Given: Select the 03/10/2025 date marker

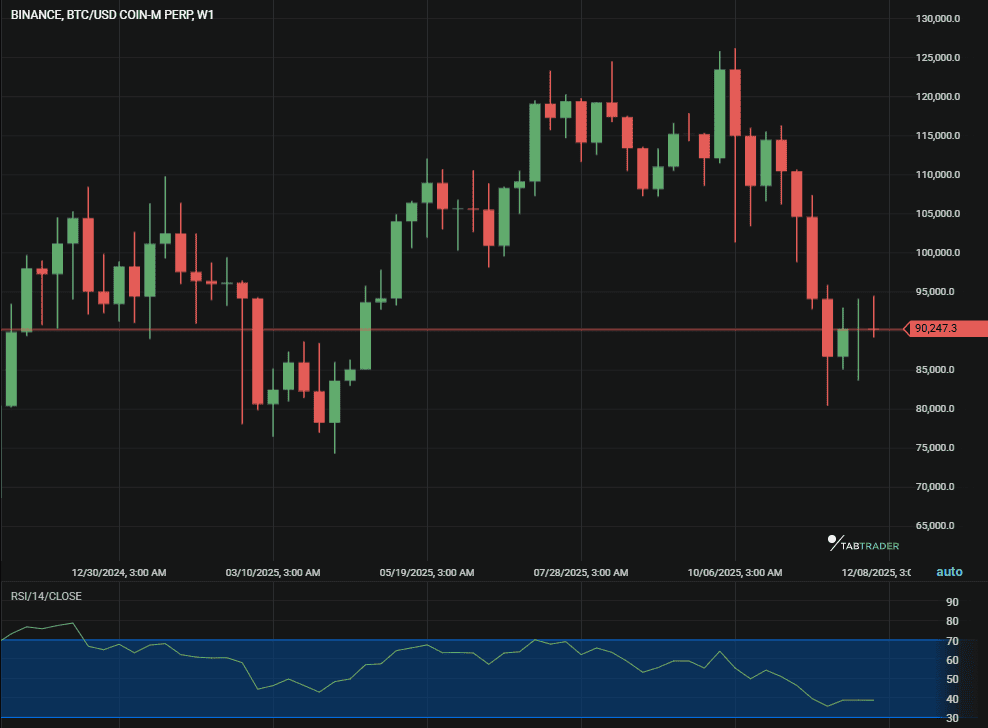Looking at the screenshot, I should (x=273, y=573).
